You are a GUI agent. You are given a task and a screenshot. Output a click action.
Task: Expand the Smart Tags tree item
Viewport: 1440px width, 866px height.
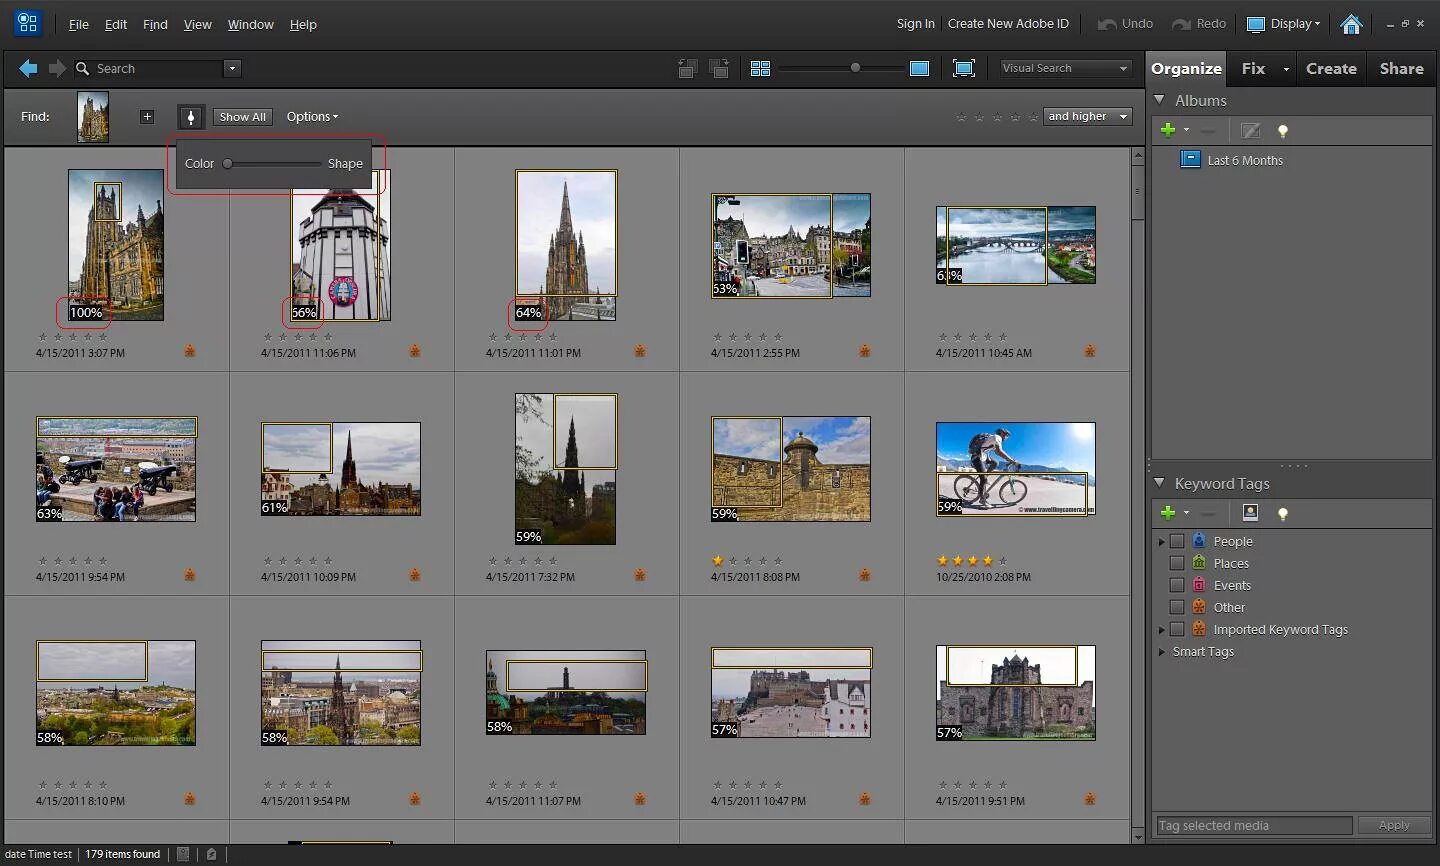point(1161,651)
